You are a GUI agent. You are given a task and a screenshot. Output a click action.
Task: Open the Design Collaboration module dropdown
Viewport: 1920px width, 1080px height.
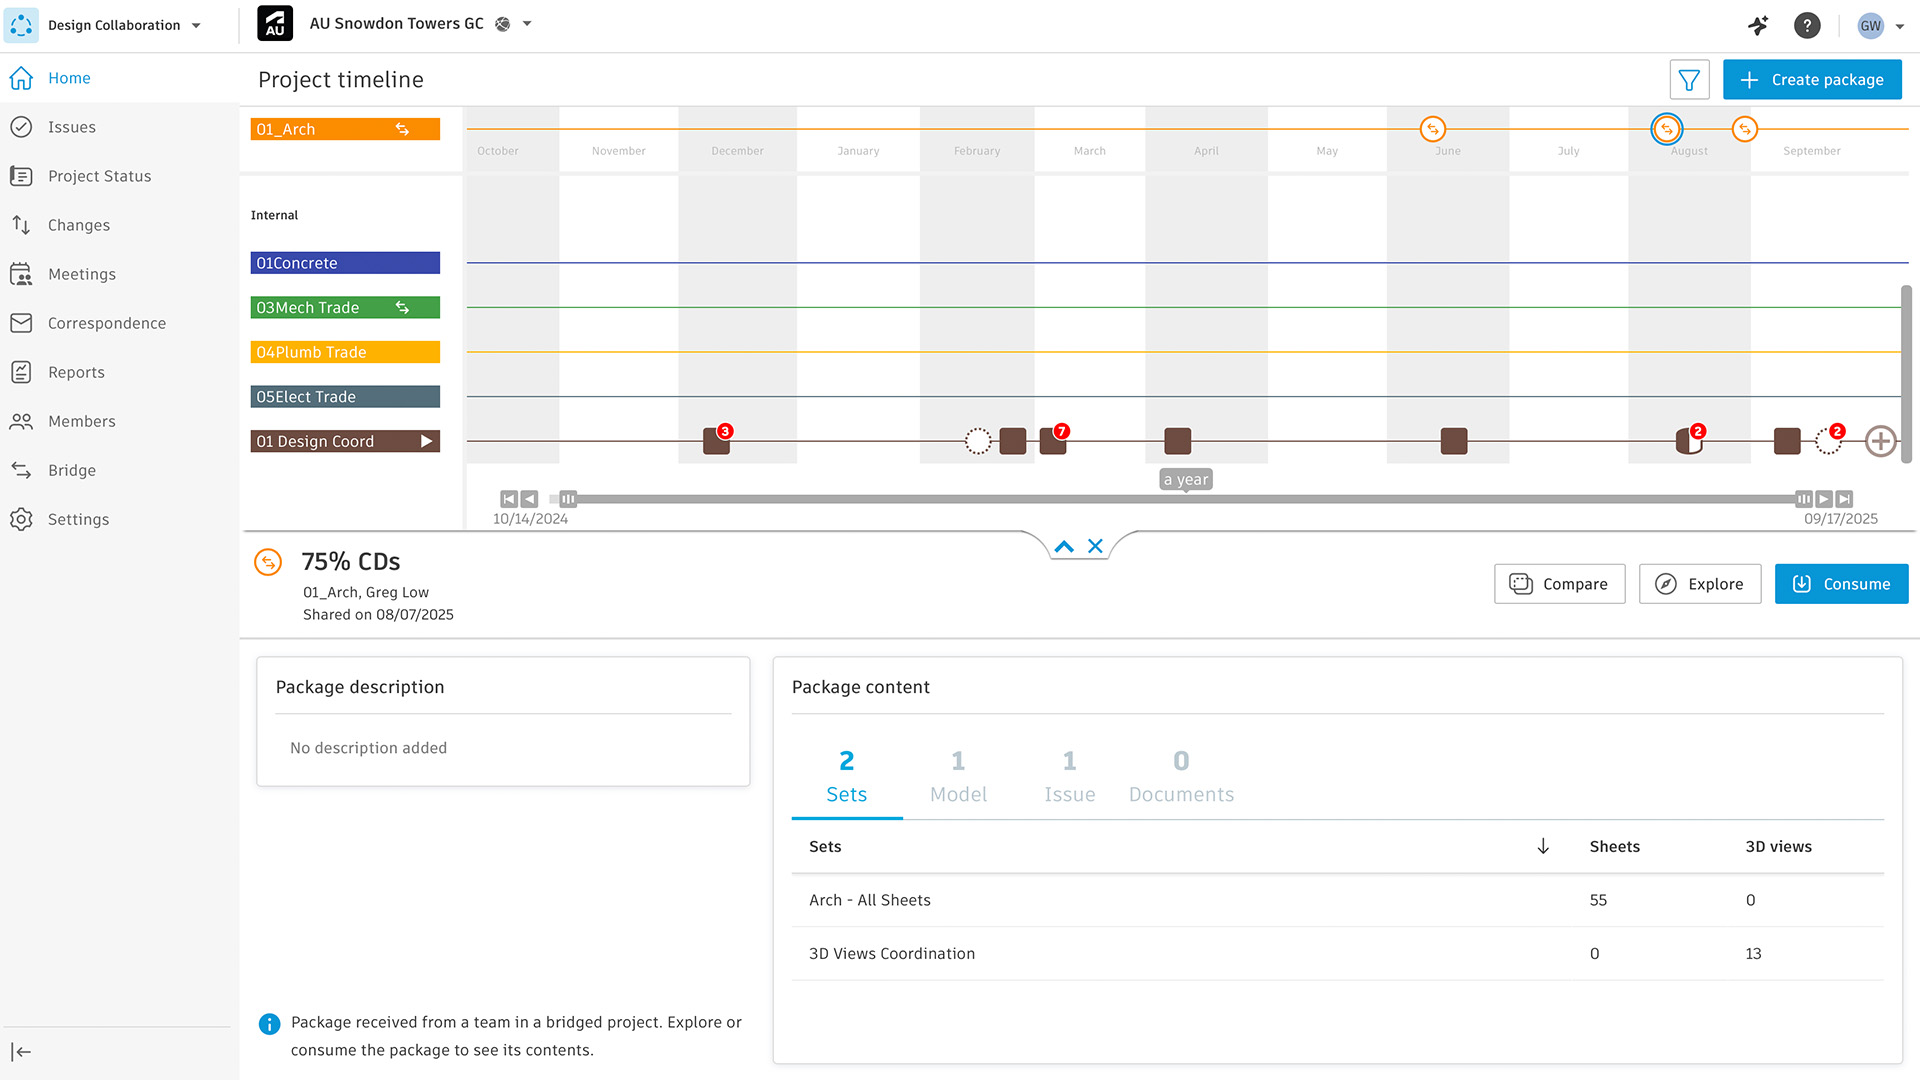[196, 25]
